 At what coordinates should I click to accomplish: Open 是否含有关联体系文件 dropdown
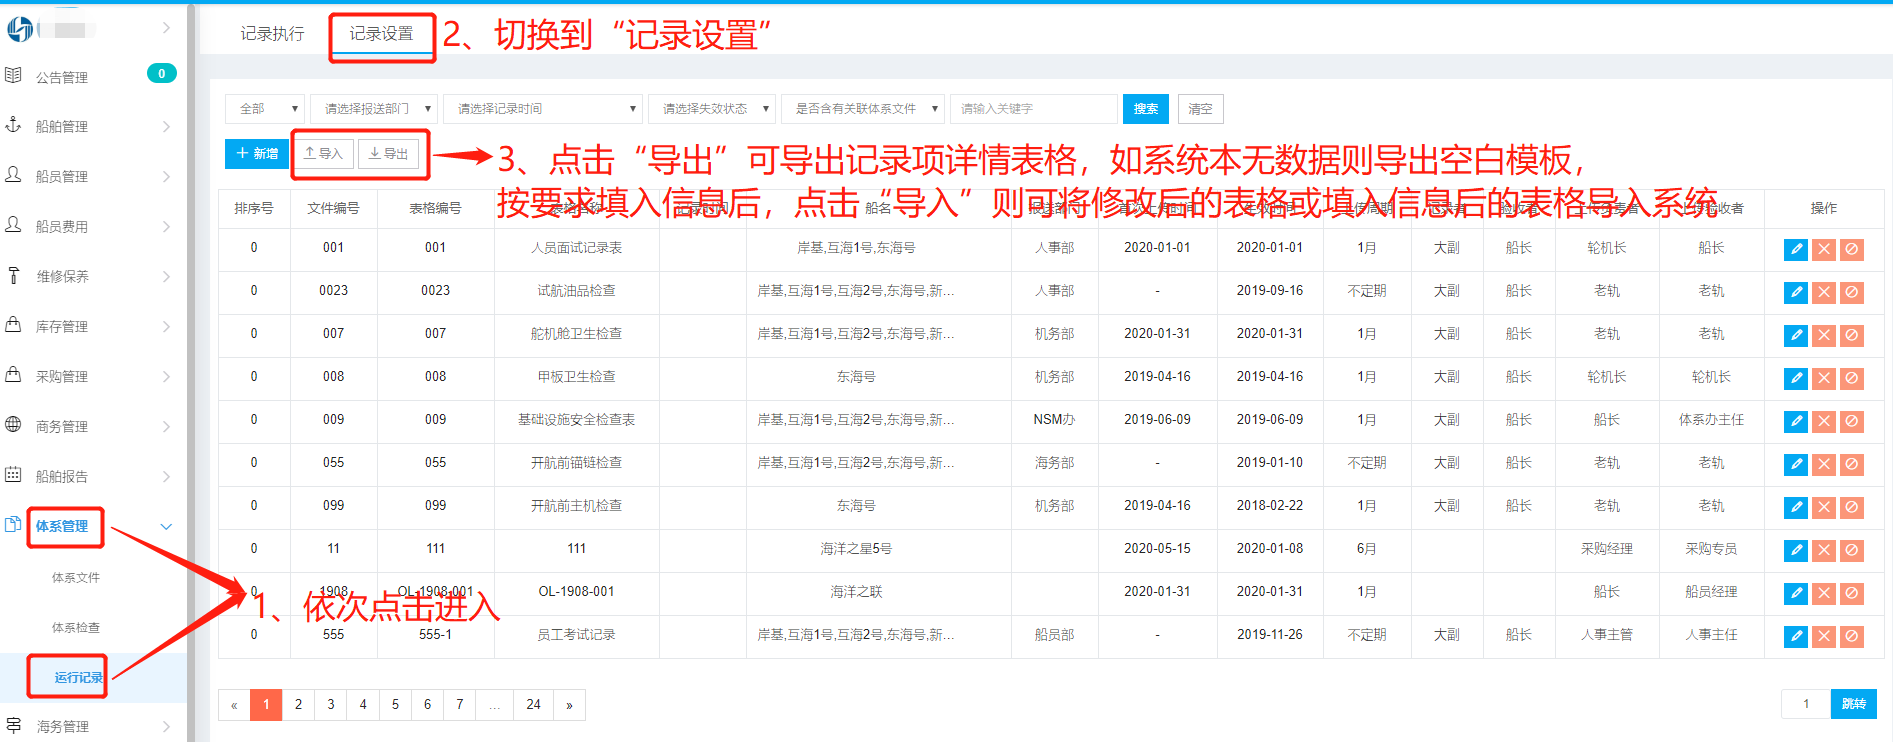coord(863,108)
